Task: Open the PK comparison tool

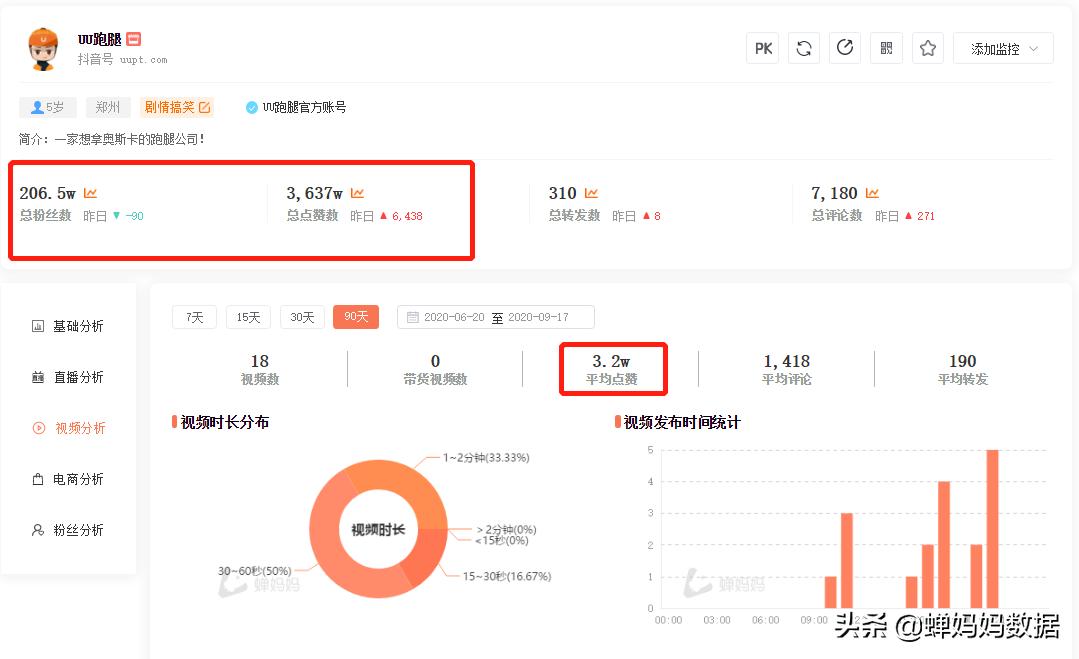Action: coord(762,47)
